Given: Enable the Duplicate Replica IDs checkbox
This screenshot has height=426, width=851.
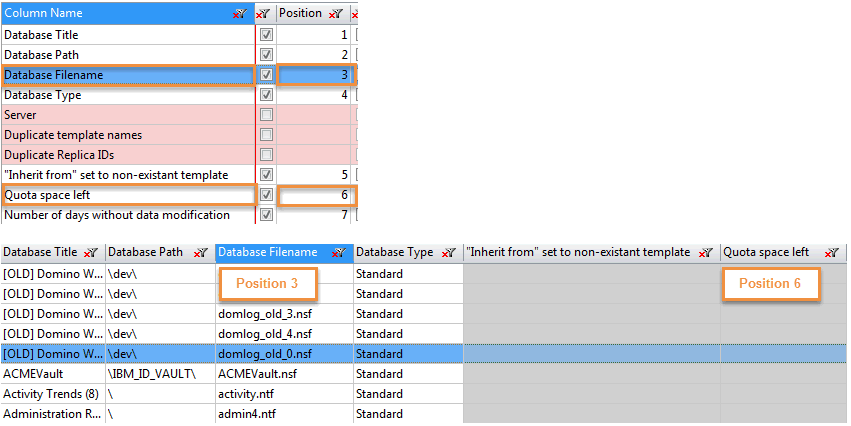Looking at the screenshot, I should click(266, 155).
